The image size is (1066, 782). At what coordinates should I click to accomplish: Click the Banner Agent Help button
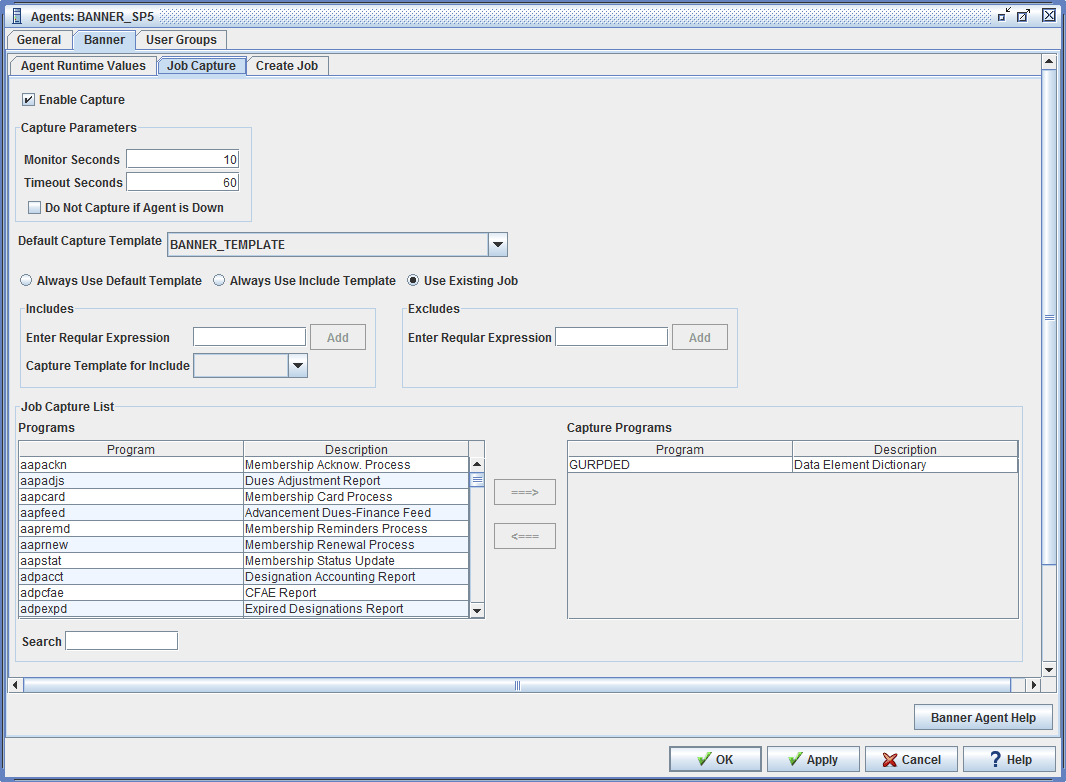(983, 717)
